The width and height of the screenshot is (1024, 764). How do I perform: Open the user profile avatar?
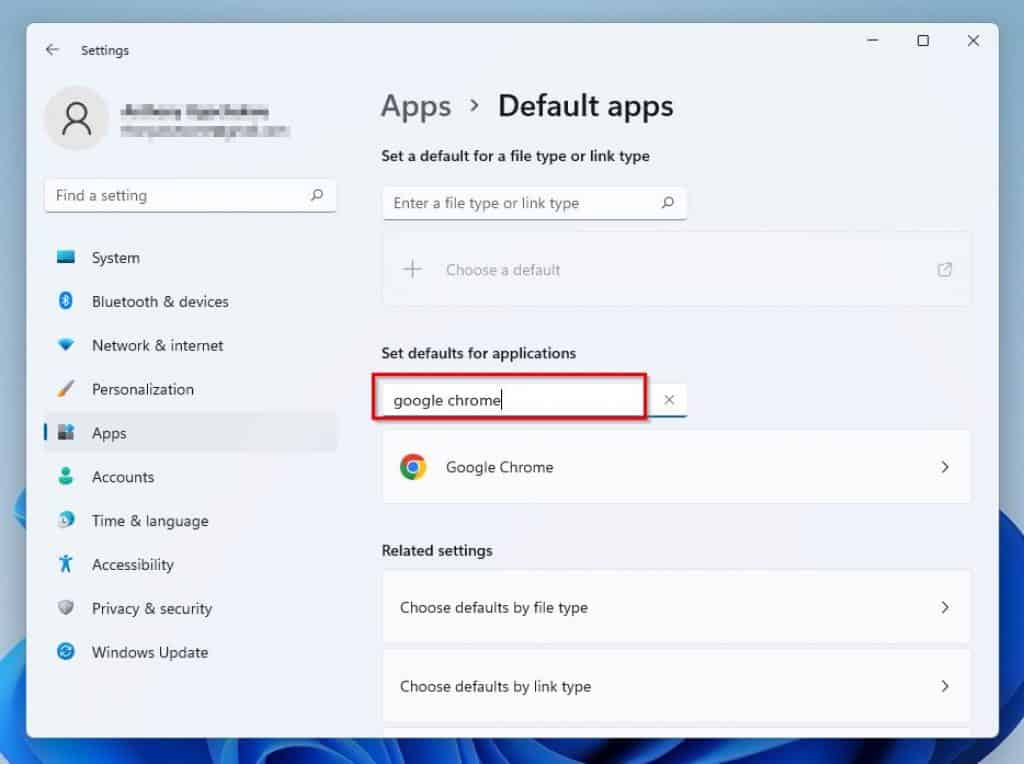pyautogui.click(x=76, y=118)
